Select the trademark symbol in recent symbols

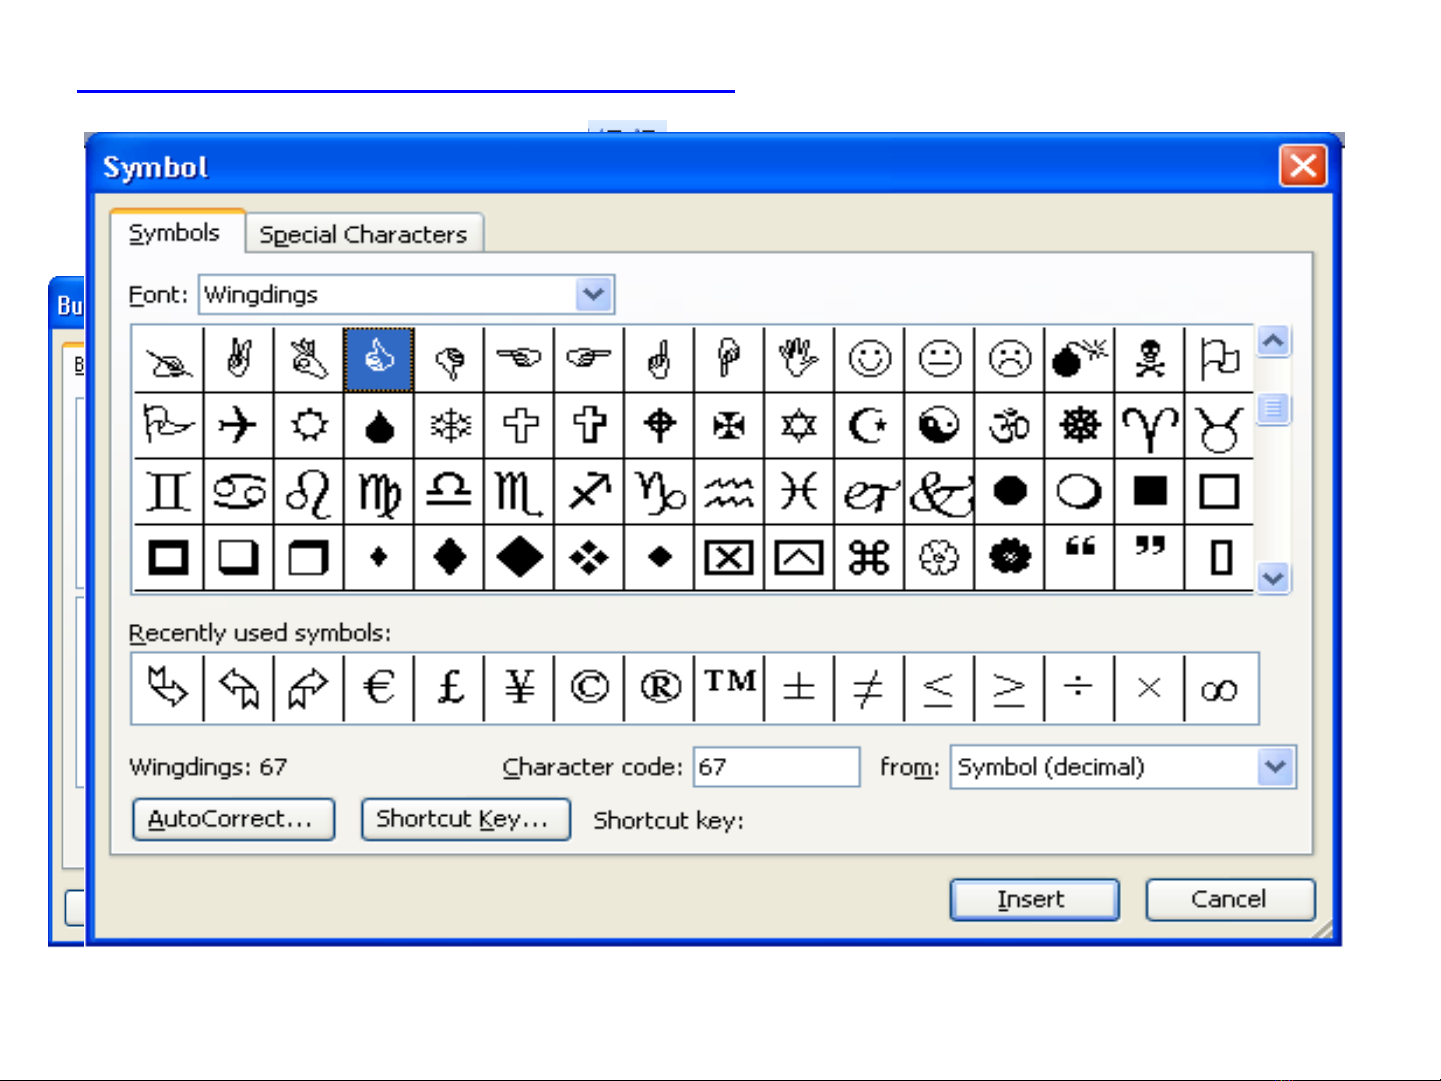[x=729, y=688]
